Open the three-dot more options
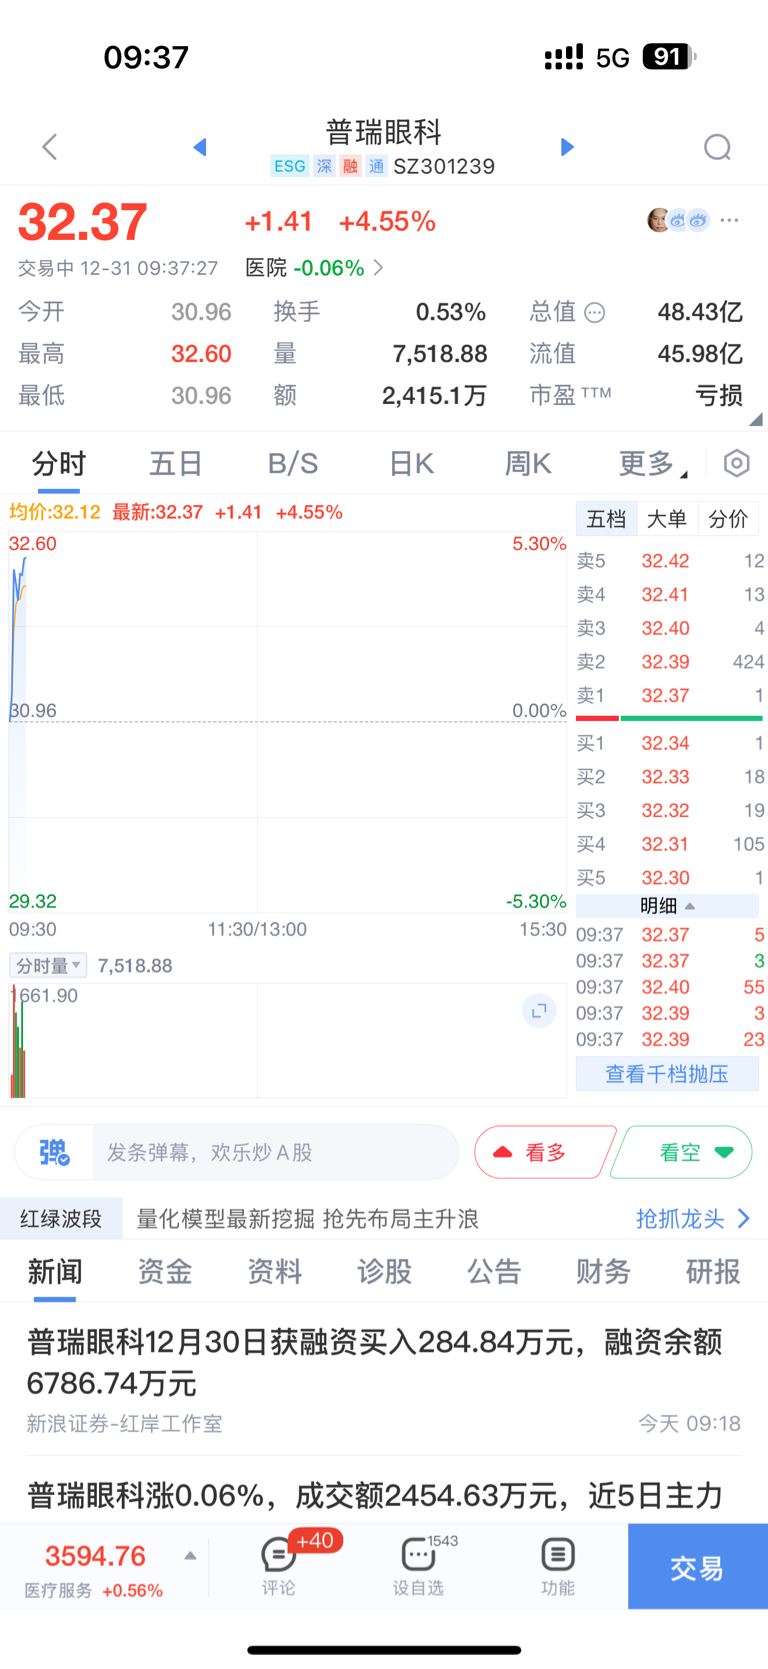768x1669 pixels. pyautogui.click(x=730, y=220)
